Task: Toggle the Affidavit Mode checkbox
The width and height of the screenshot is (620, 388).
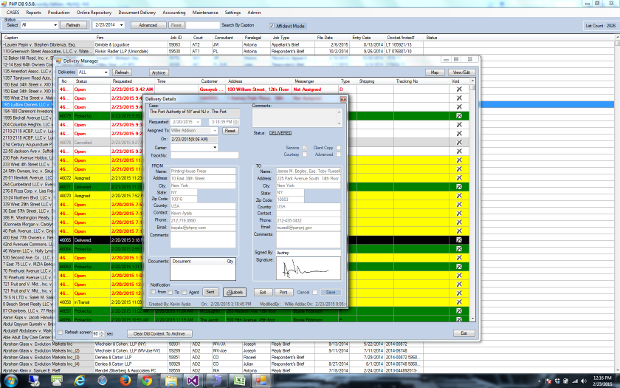Action: [x=272, y=26]
